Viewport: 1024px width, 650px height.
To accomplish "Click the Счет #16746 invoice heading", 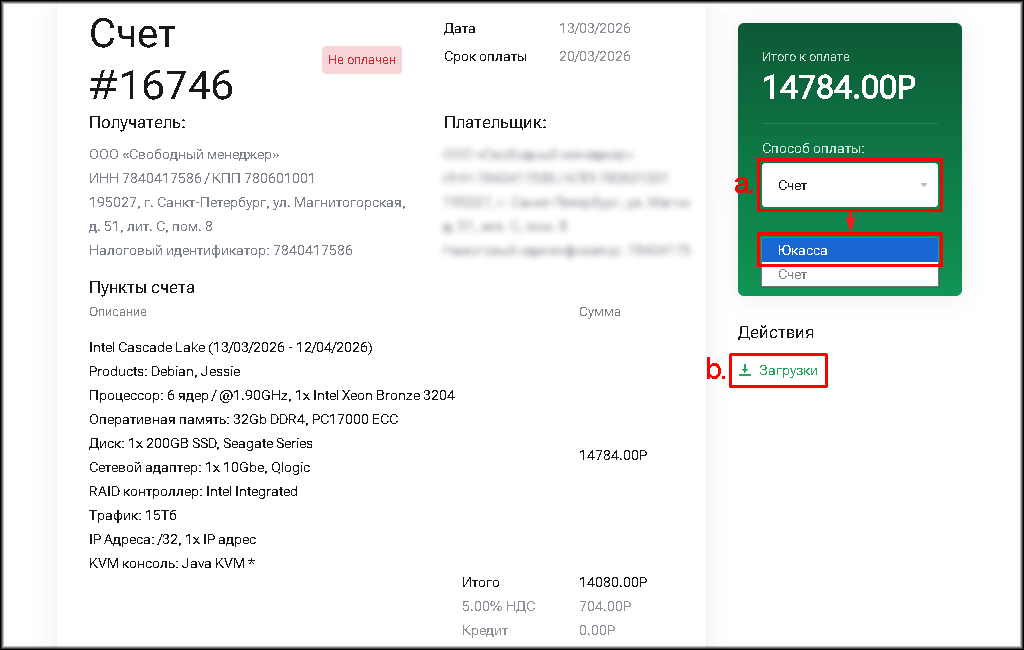I will click(x=161, y=61).
